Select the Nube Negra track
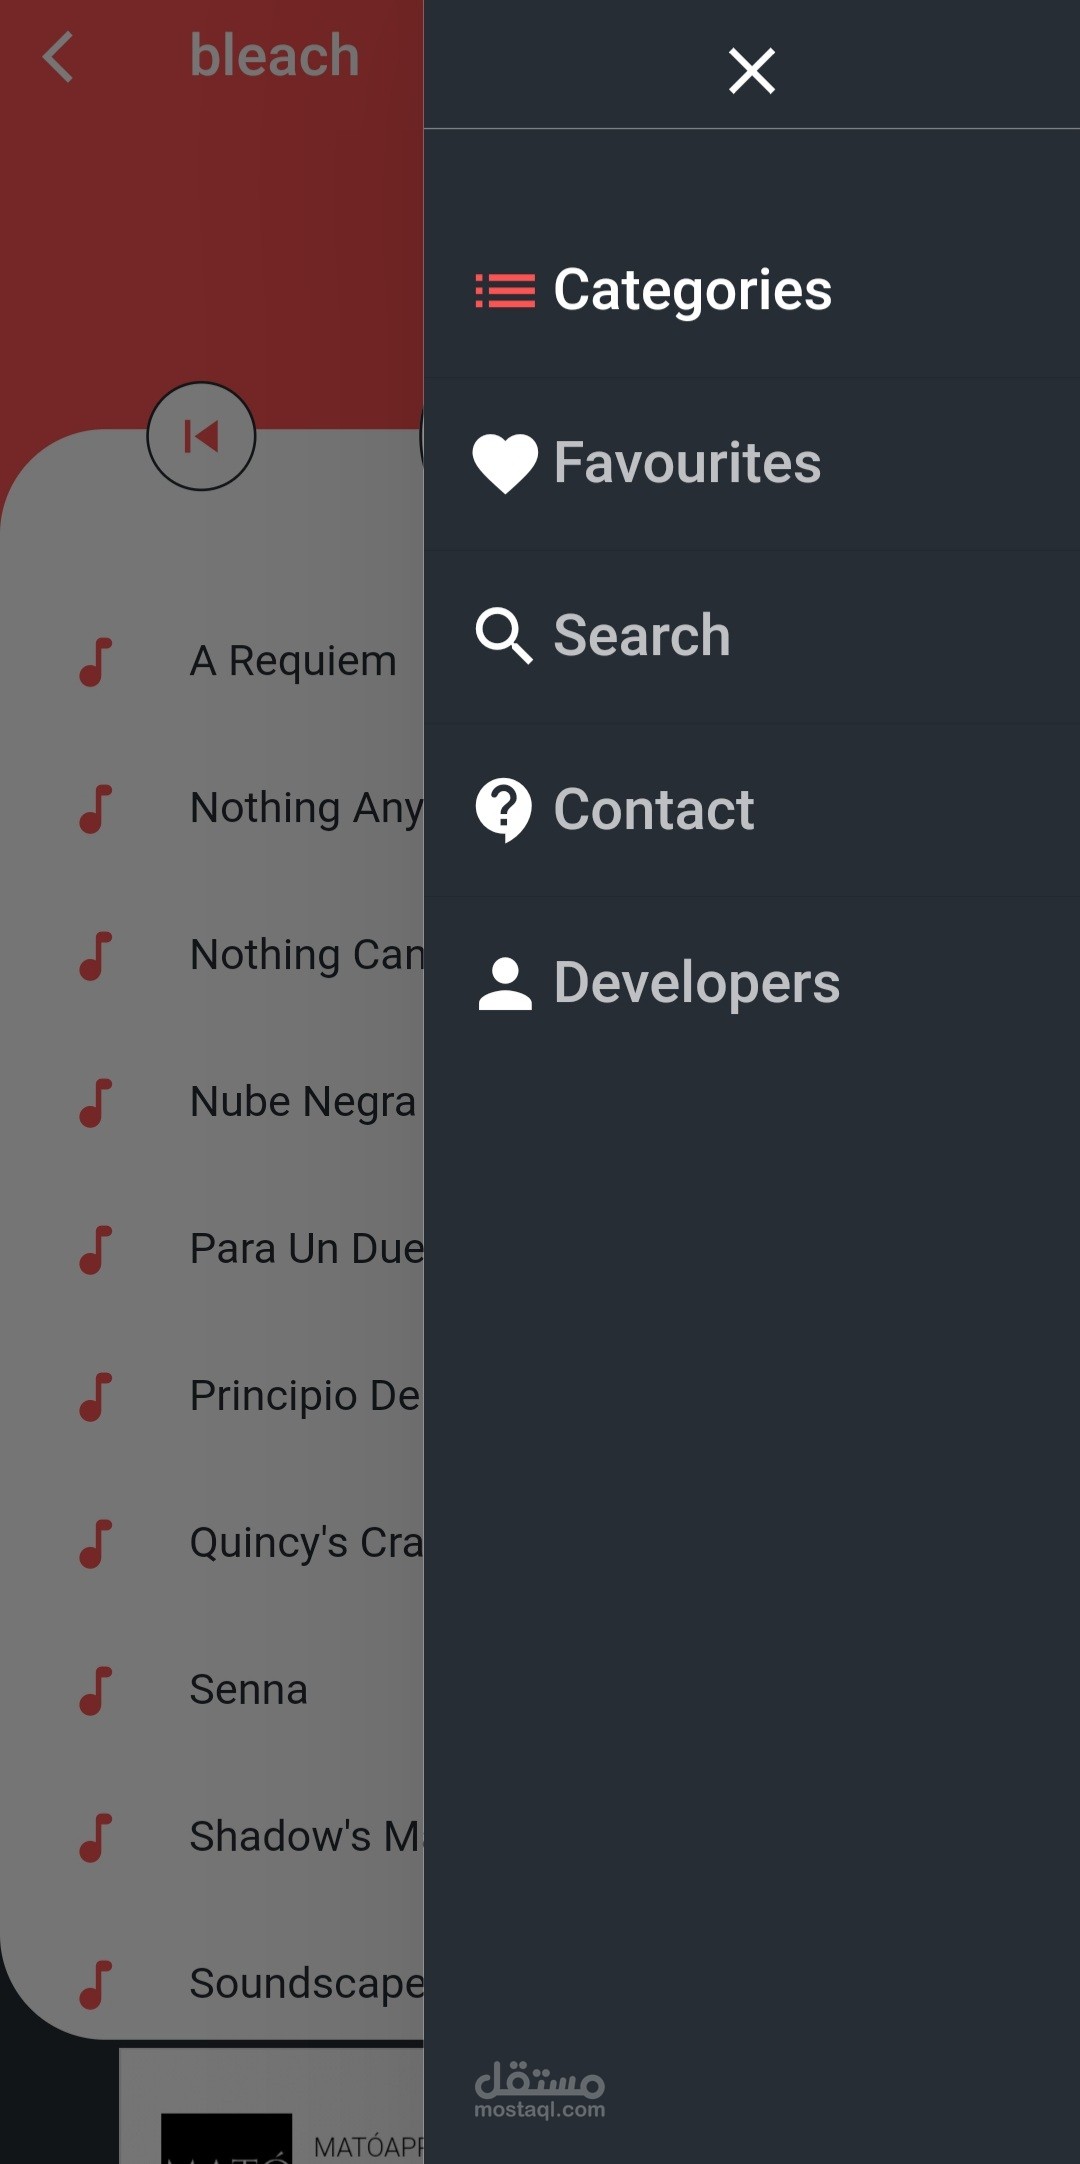This screenshot has height=2164, width=1080. (302, 1102)
